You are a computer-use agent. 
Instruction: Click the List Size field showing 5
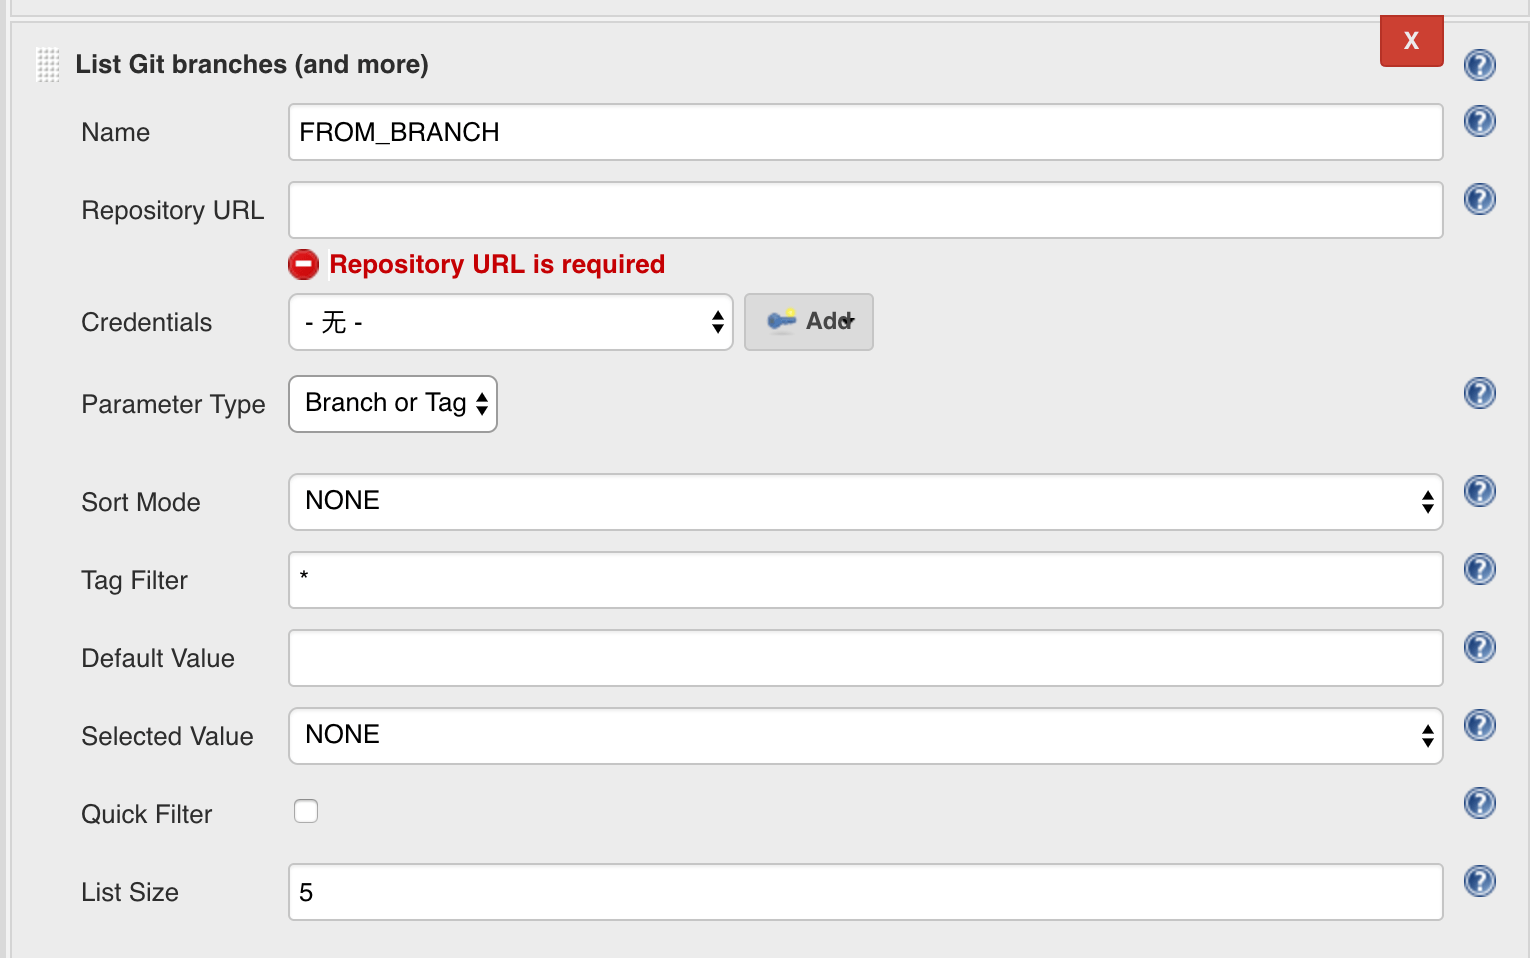[x=865, y=891]
